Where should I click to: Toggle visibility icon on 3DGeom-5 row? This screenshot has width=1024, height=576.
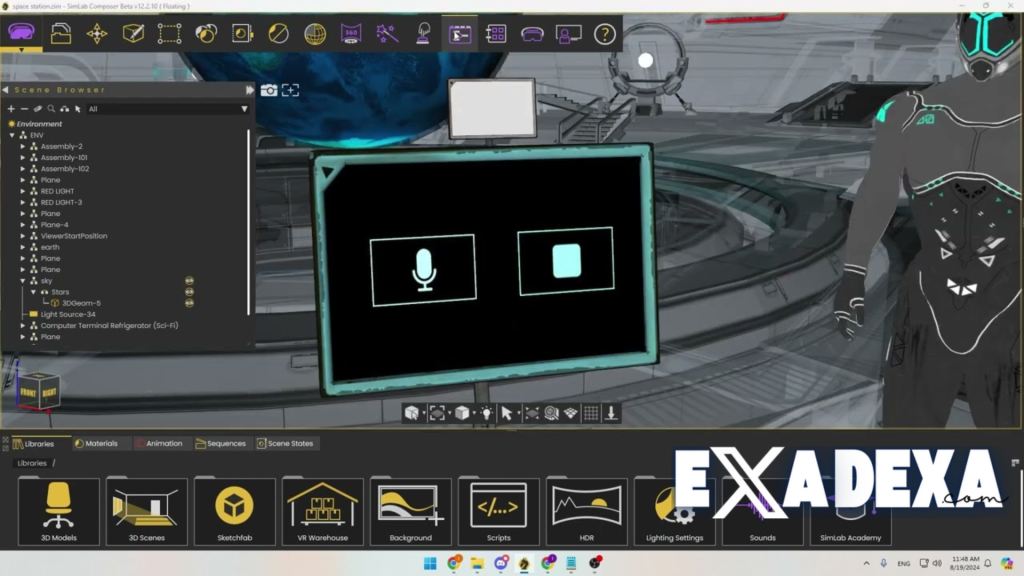coord(189,303)
